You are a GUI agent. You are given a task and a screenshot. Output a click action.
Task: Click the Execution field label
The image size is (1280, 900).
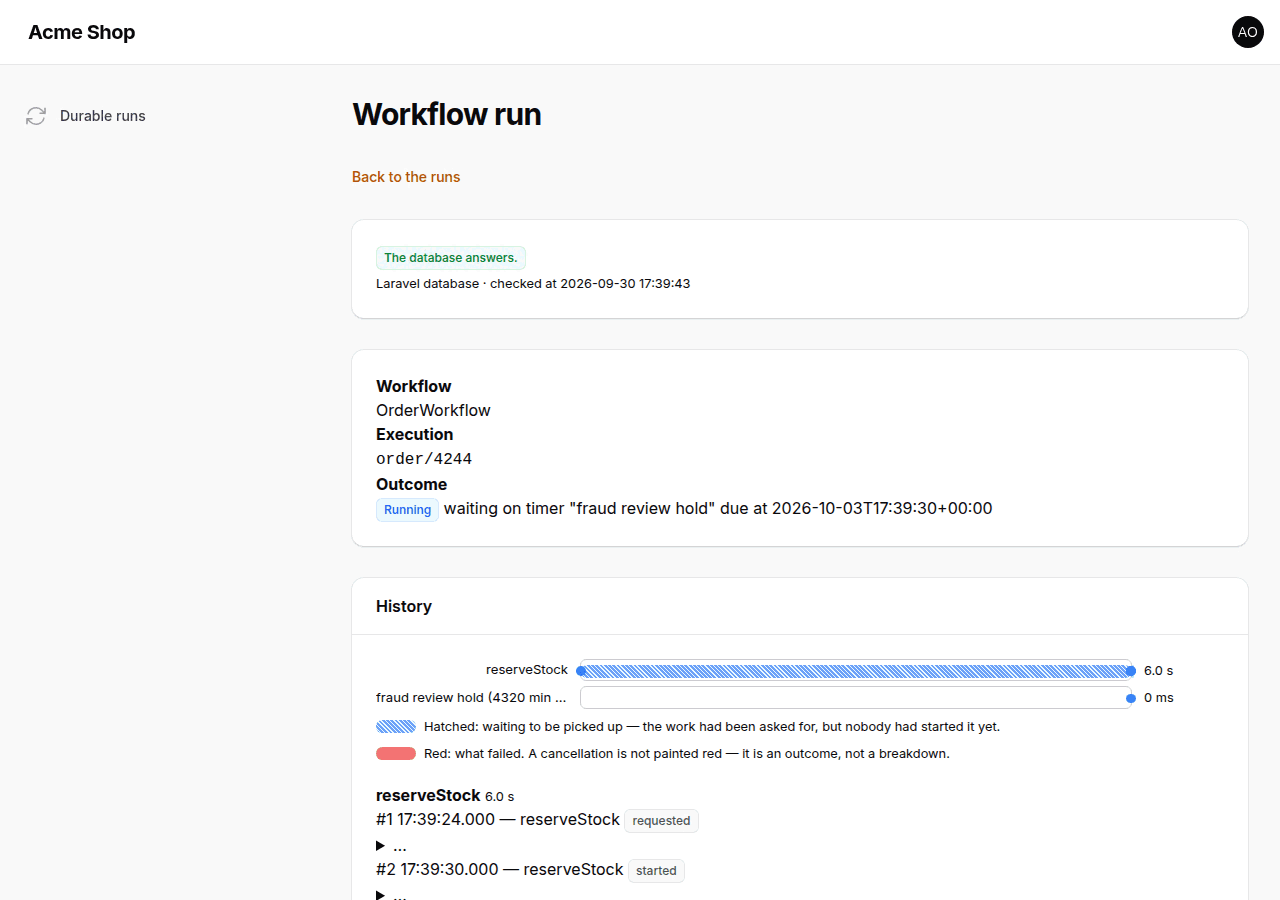point(415,435)
